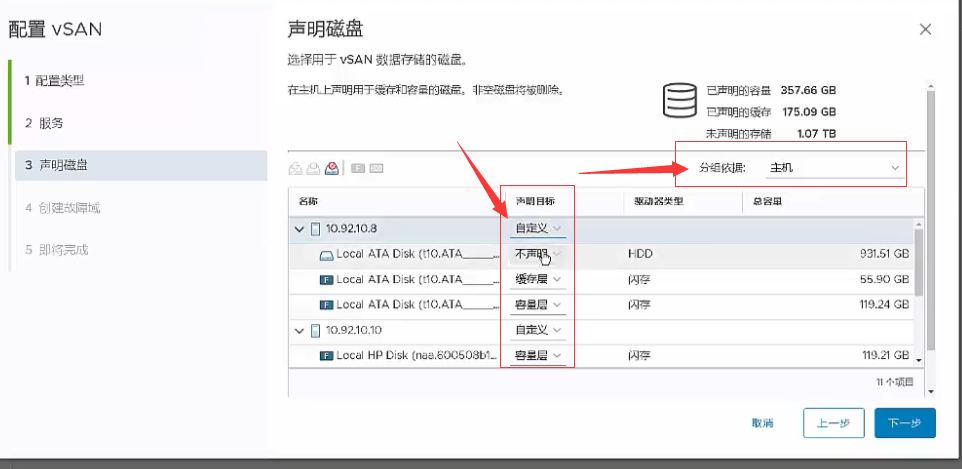
Task: Open 容量层 dropdown for the 119.24 GB disk
Action: click(538, 304)
